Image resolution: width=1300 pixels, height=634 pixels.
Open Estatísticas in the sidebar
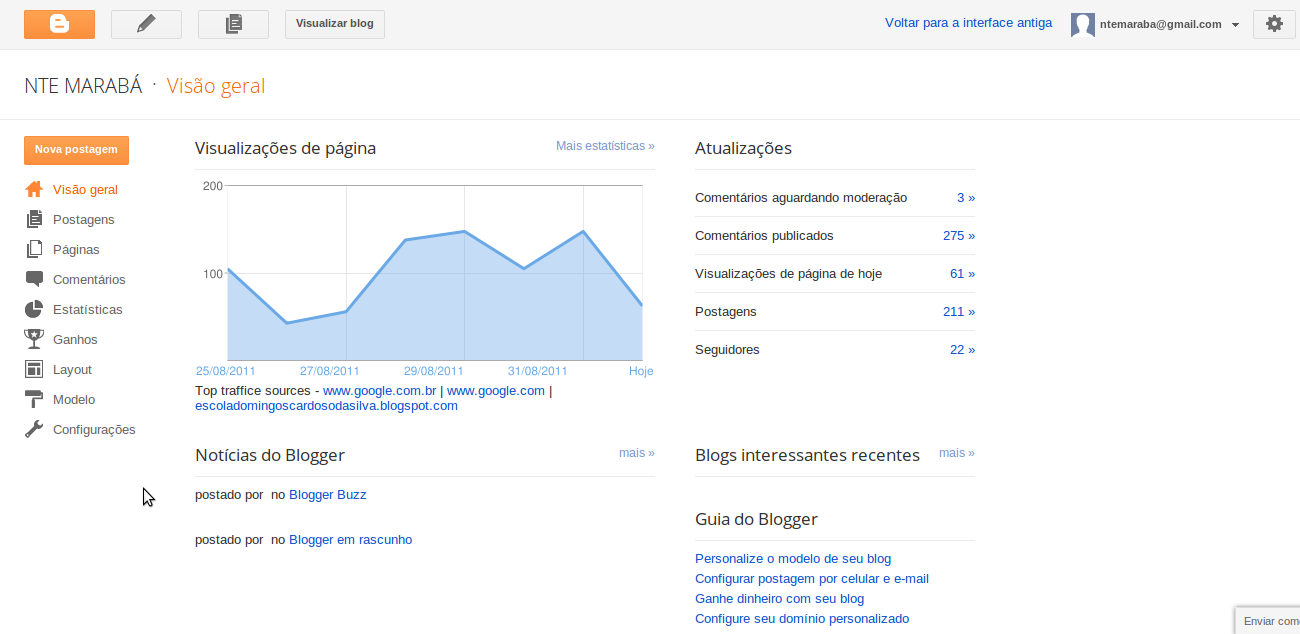point(88,309)
